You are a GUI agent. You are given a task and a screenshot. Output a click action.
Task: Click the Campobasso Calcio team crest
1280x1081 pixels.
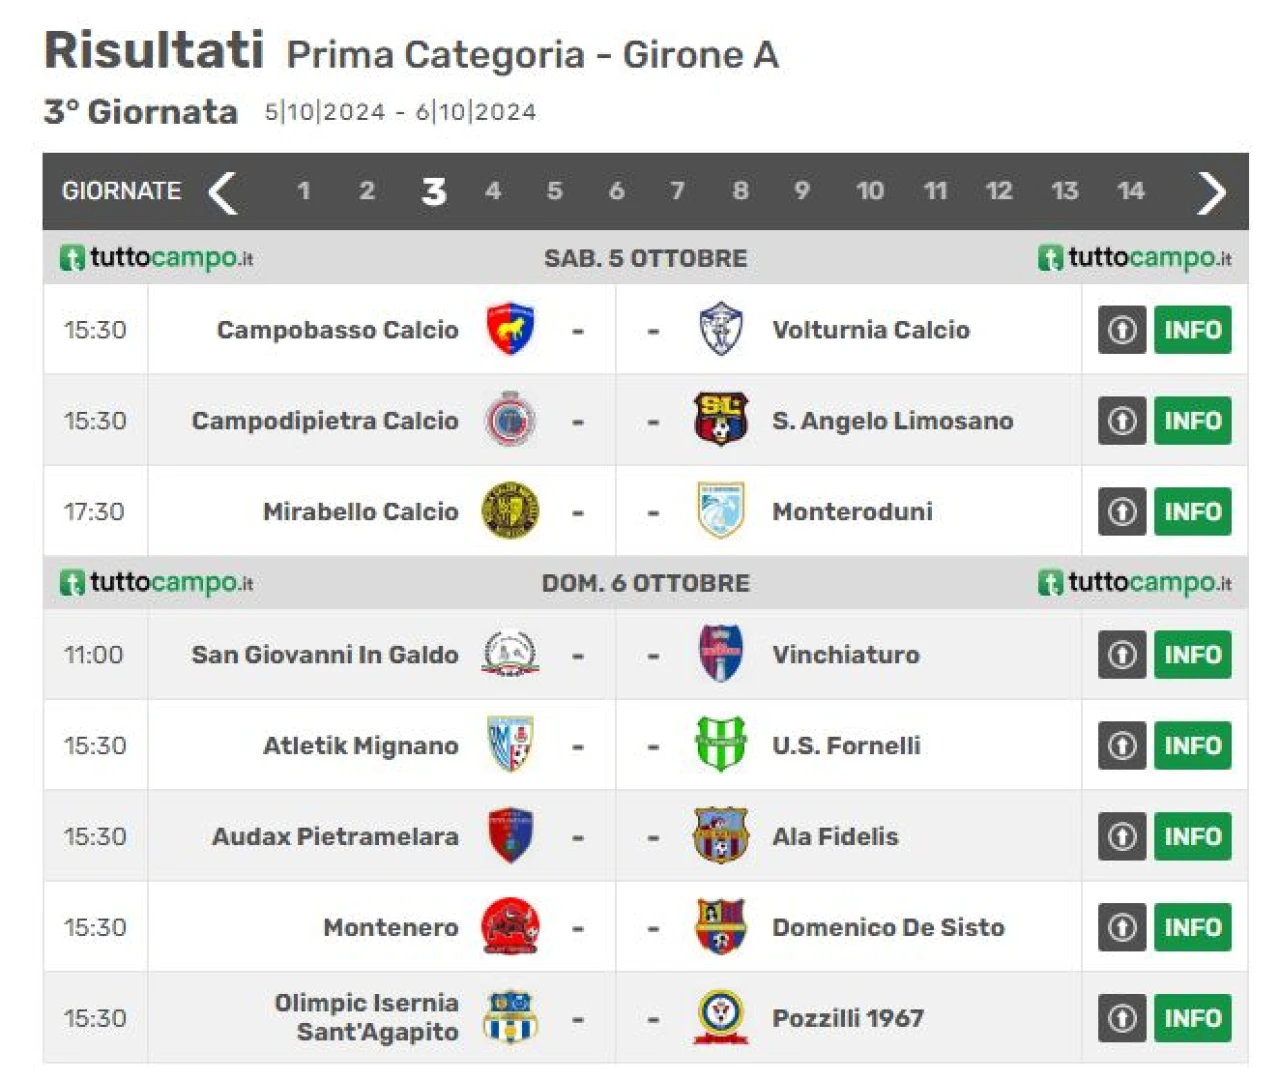510,329
